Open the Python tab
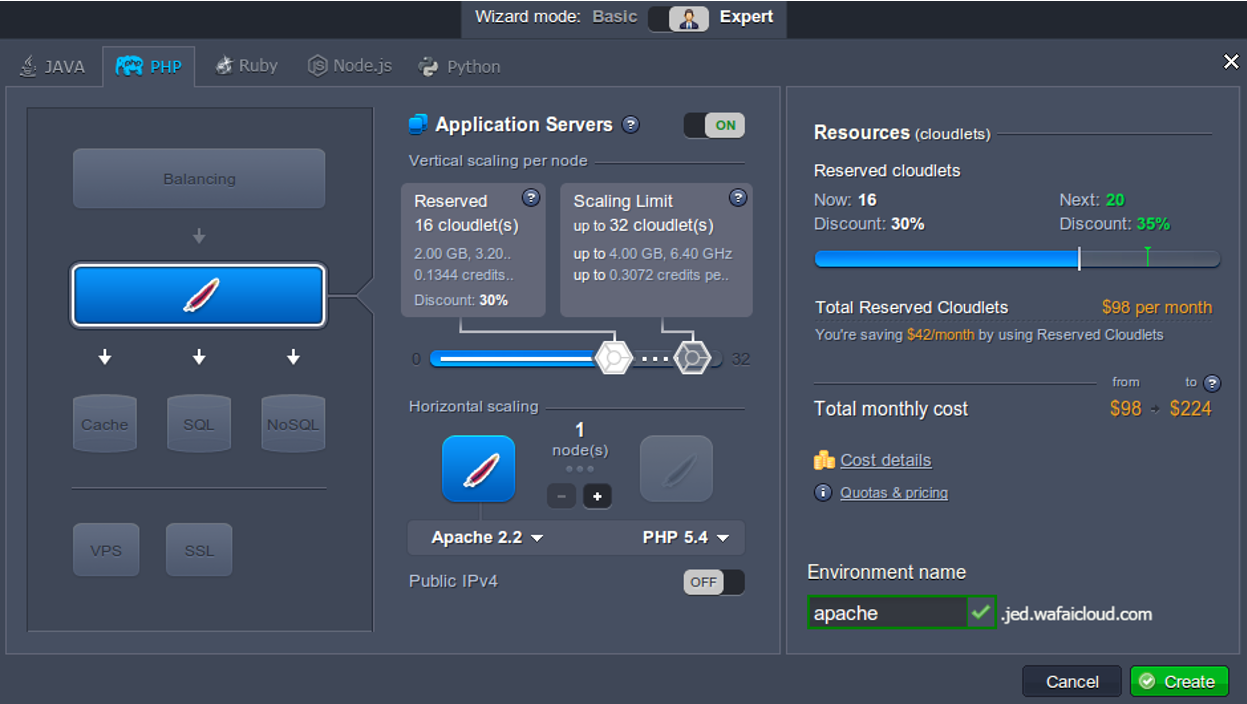This screenshot has width=1247, height=704. click(x=460, y=66)
